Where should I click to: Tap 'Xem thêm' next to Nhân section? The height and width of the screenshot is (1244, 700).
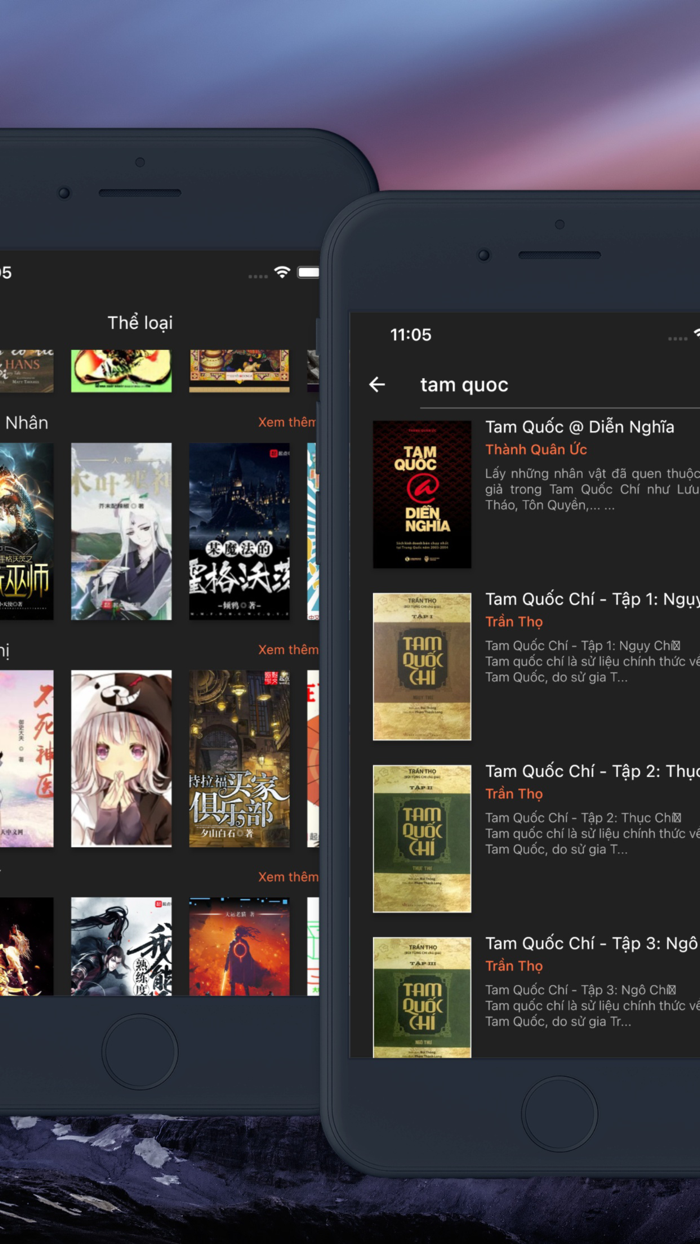[x=288, y=422]
